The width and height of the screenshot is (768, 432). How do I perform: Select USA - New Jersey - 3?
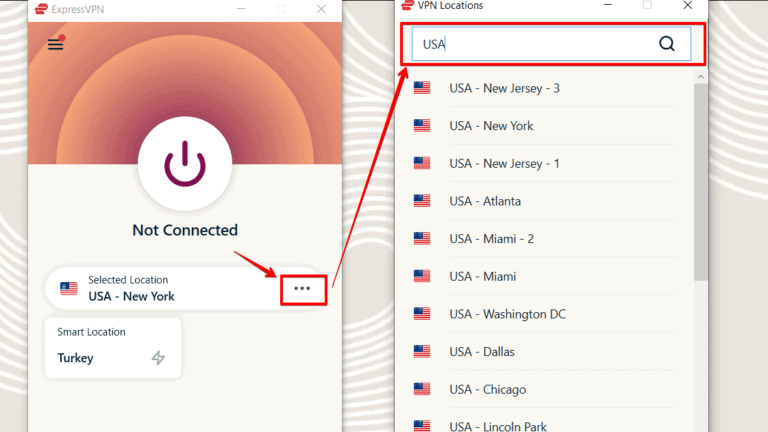(504, 88)
